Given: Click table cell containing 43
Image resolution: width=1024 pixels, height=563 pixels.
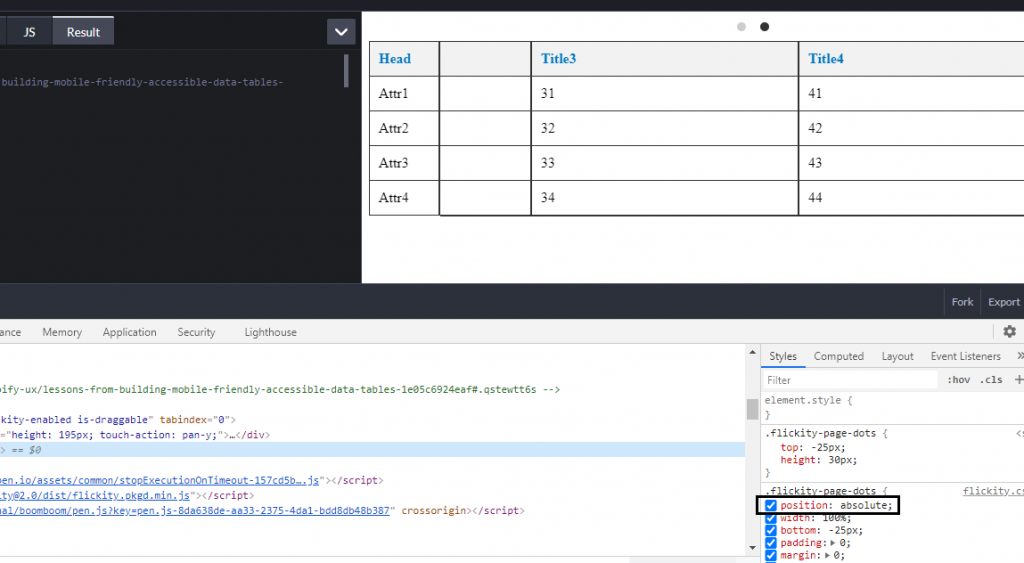Looking at the screenshot, I should (912, 163).
